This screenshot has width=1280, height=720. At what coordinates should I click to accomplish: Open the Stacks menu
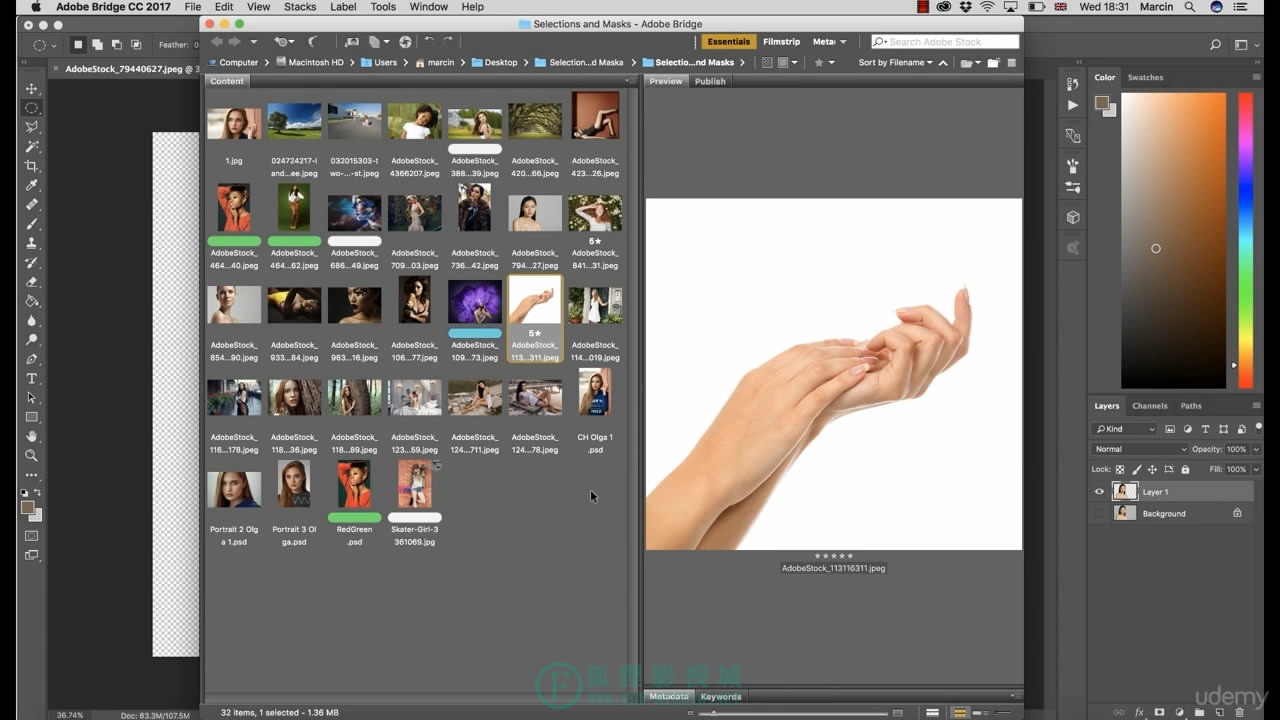300,7
